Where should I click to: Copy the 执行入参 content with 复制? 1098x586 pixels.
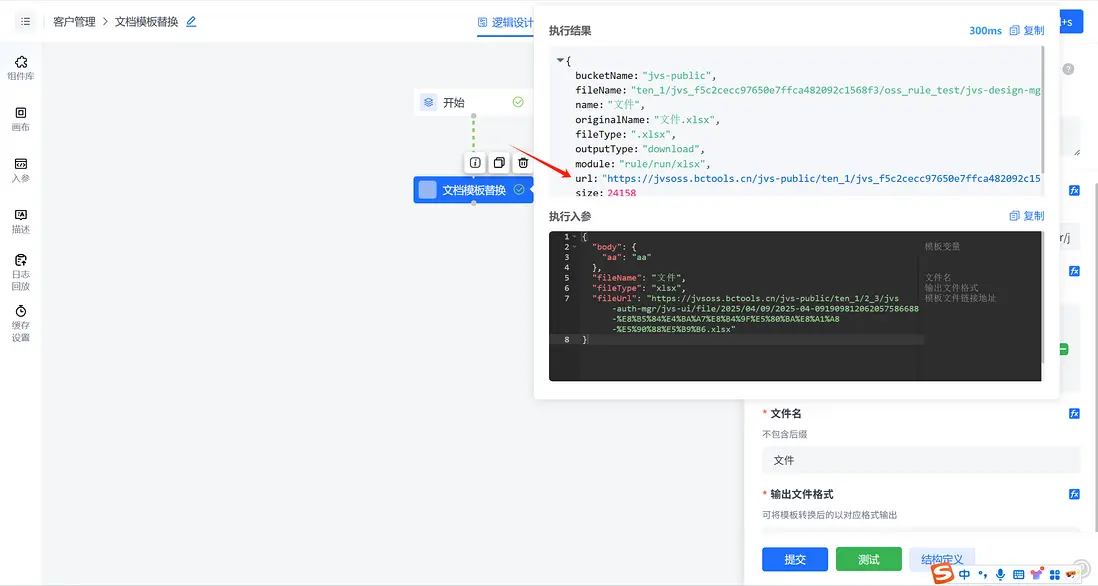[1027, 216]
